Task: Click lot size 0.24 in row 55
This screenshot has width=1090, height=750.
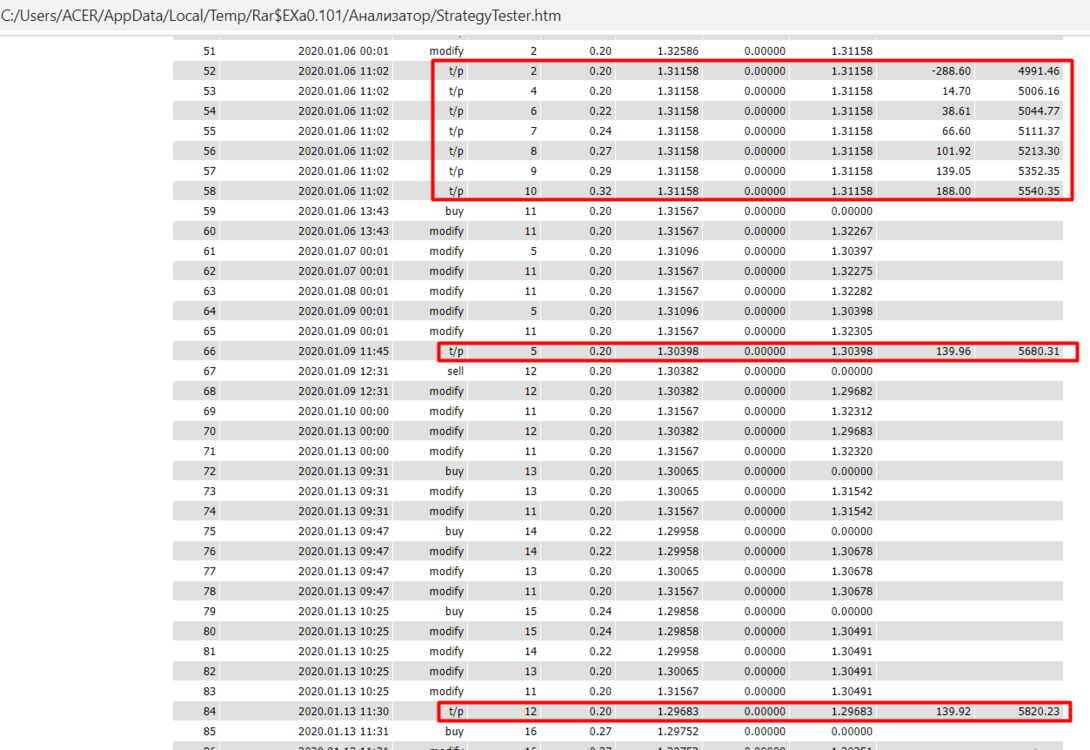Action: click(x=601, y=131)
